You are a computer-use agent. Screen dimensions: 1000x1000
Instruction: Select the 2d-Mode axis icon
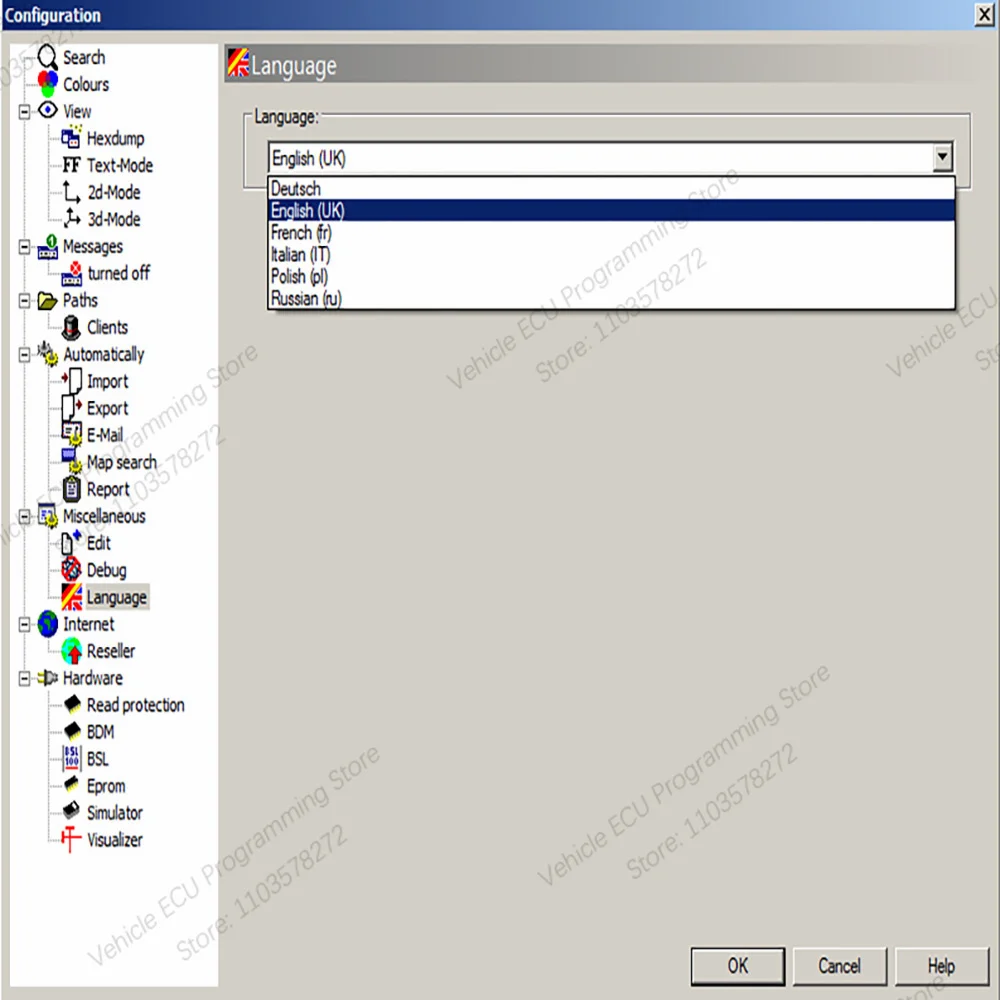click(x=71, y=192)
